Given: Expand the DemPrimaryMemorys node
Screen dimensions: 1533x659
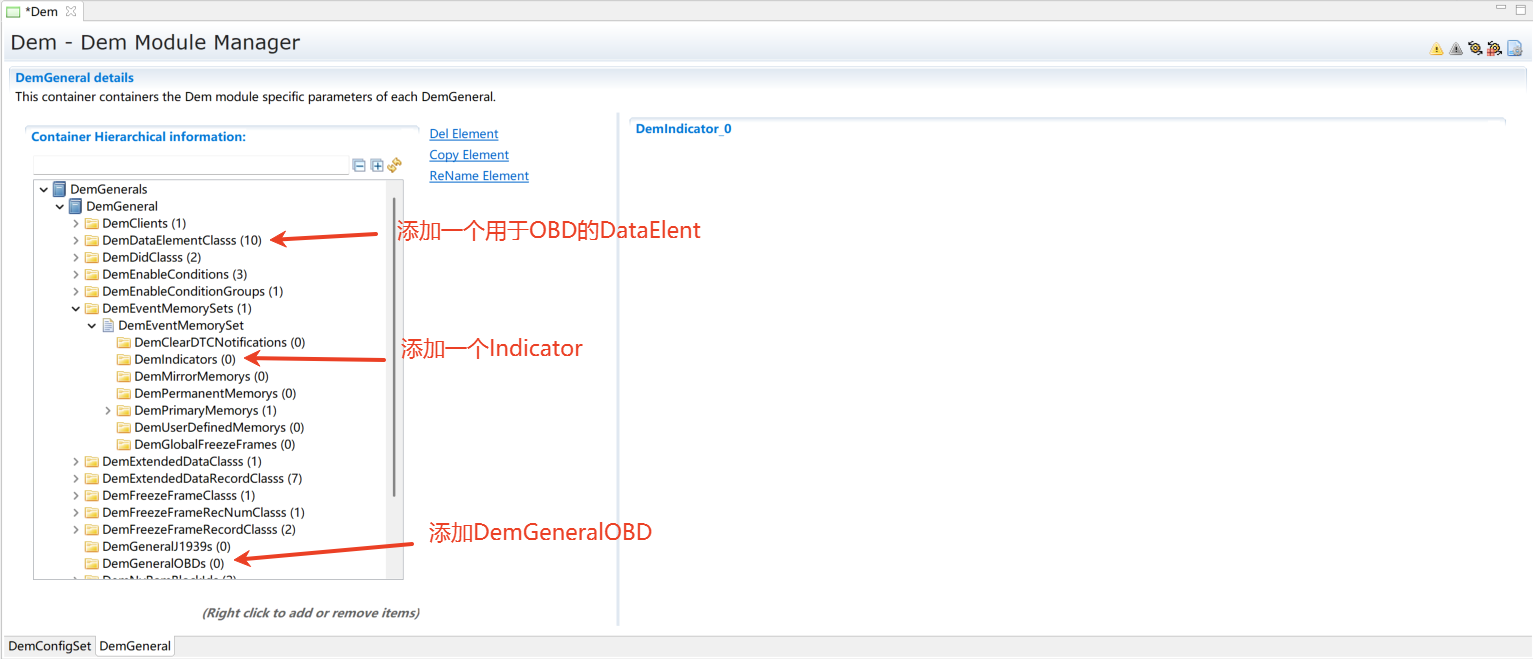Looking at the screenshot, I should click(x=108, y=411).
